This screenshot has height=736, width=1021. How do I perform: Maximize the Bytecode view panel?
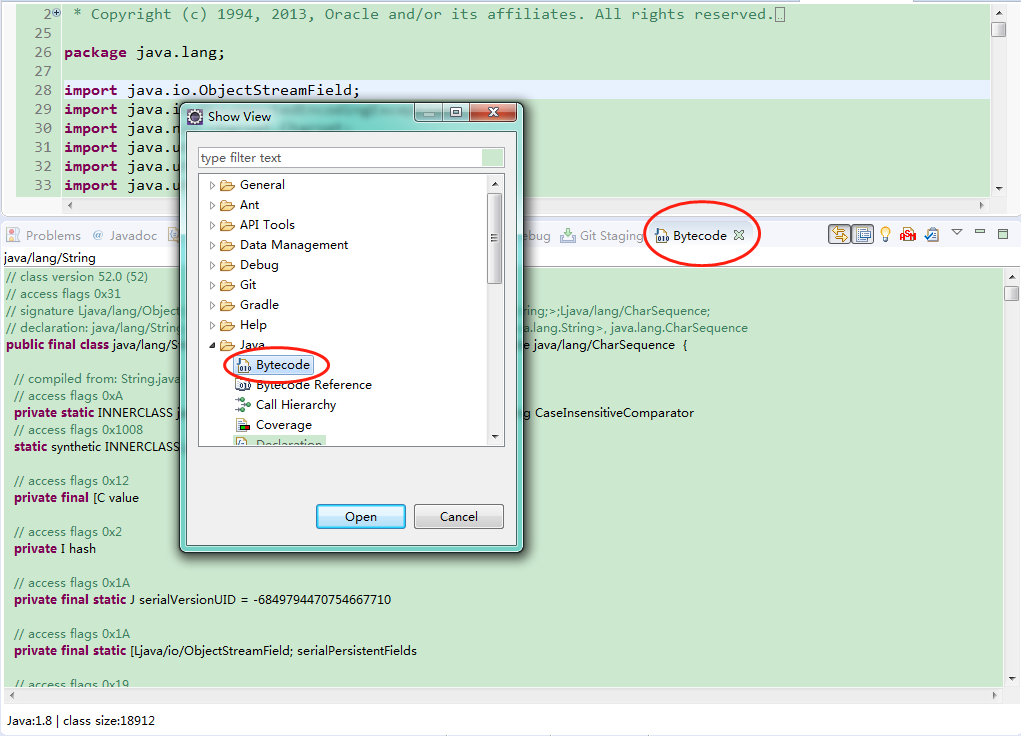pyautogui.click(x=1003, y=233)
